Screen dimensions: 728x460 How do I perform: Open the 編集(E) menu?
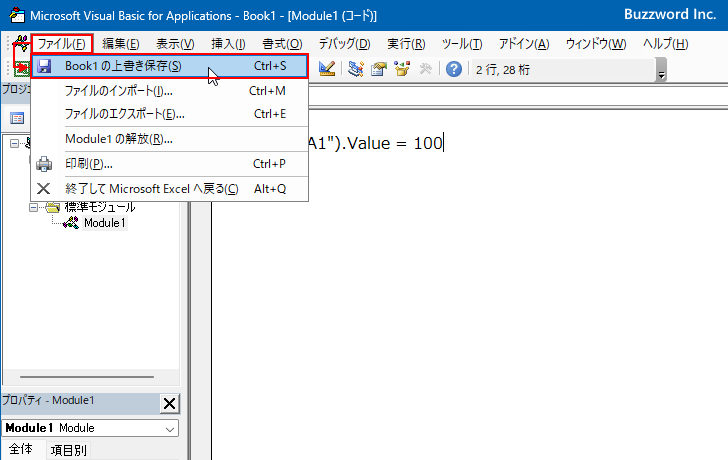tap(121, 44)
